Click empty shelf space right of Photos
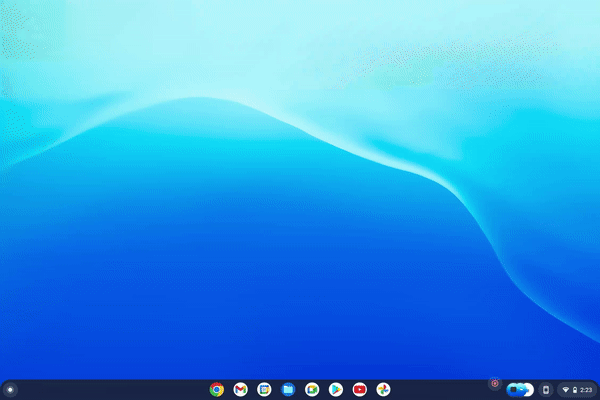 point(440,389)
